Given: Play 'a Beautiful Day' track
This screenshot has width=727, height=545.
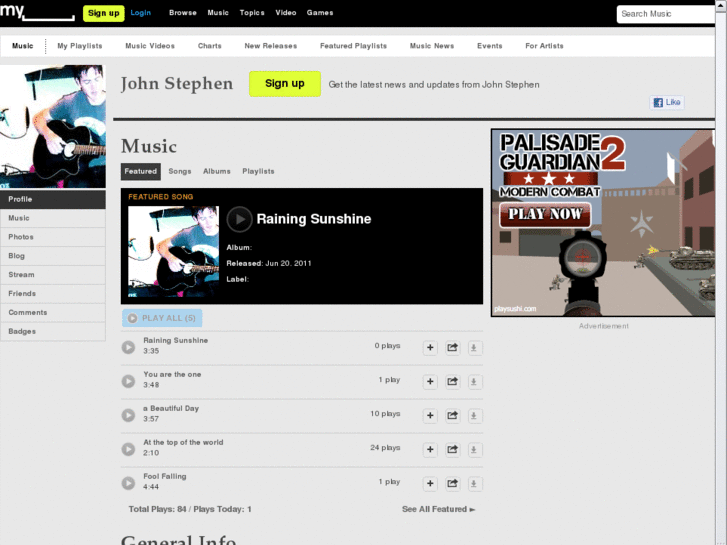Looking at the screenshot, I should click(128, 415).
